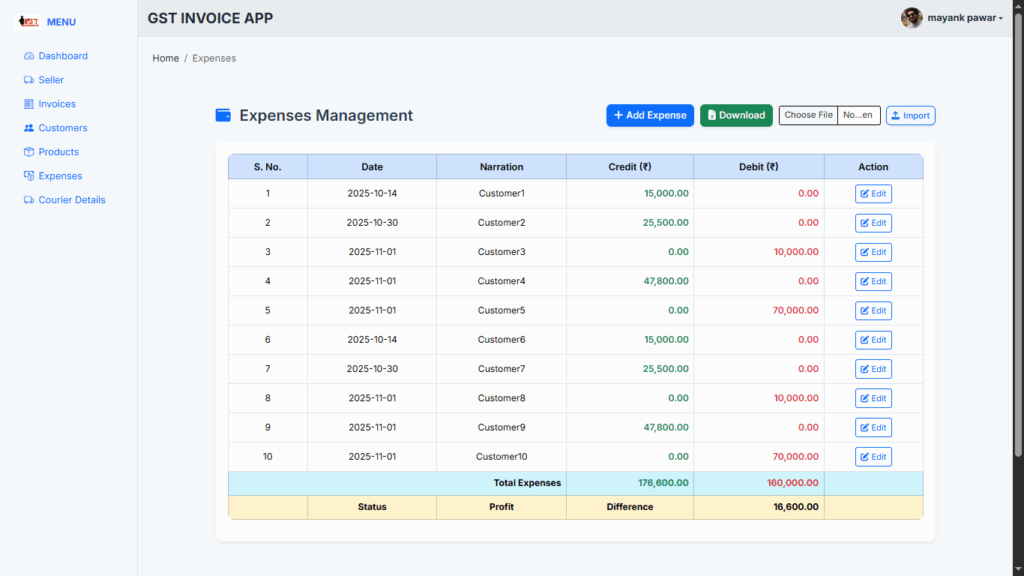The height and width of the screenshot is (576, 1024).
Task: Click the Import button
Action: pyautogui.click(x=910, y=116)
